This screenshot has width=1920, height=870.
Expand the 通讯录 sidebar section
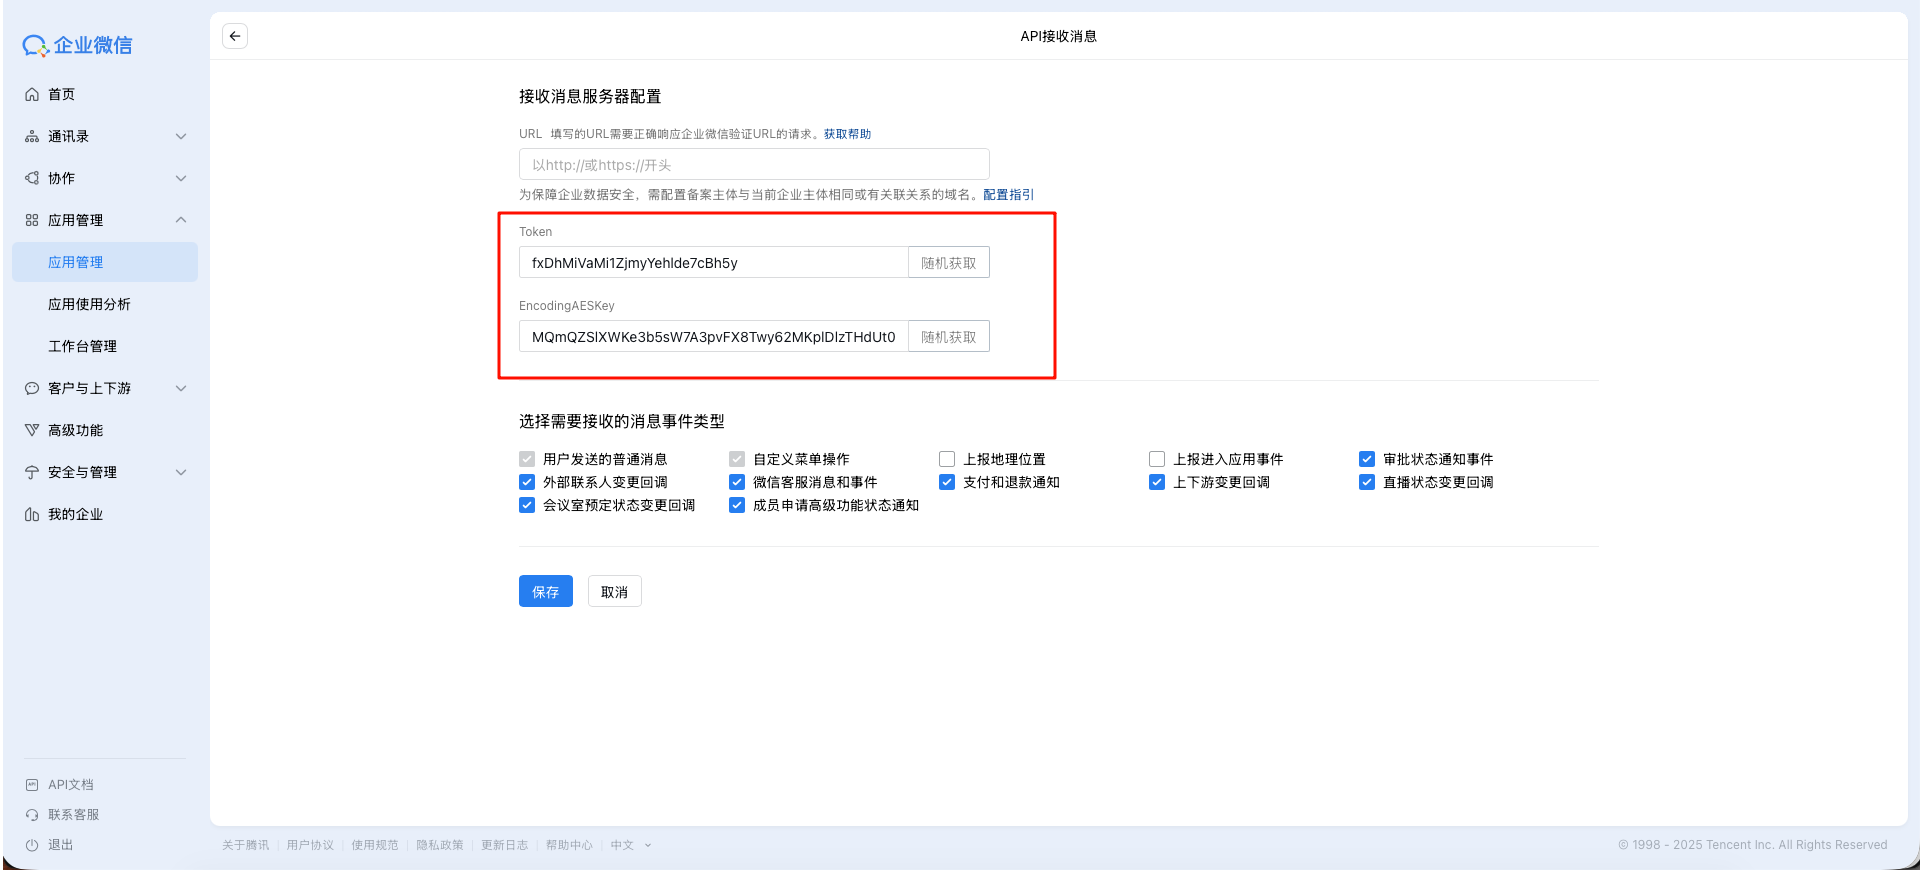point(181,136)
